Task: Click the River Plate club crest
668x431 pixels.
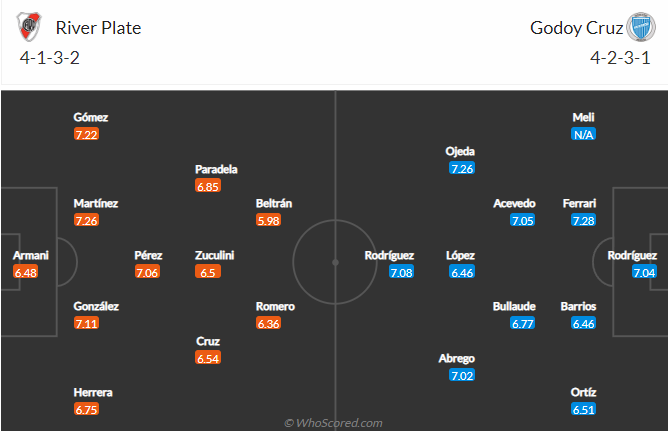Action: point(29,27)
